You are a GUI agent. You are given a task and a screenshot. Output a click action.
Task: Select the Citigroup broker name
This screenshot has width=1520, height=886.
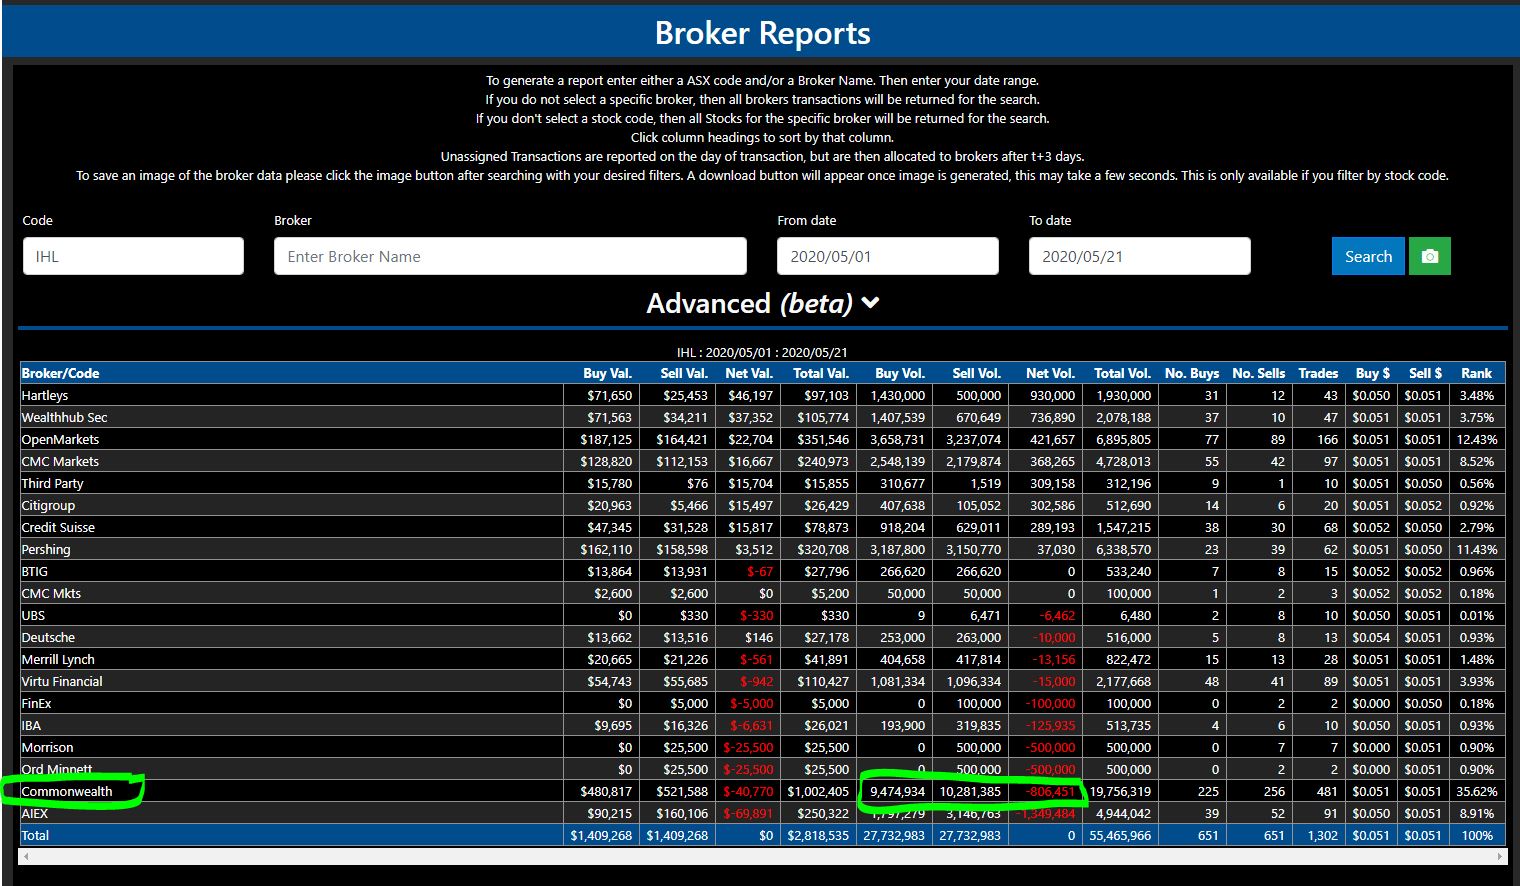click(48, 505)
